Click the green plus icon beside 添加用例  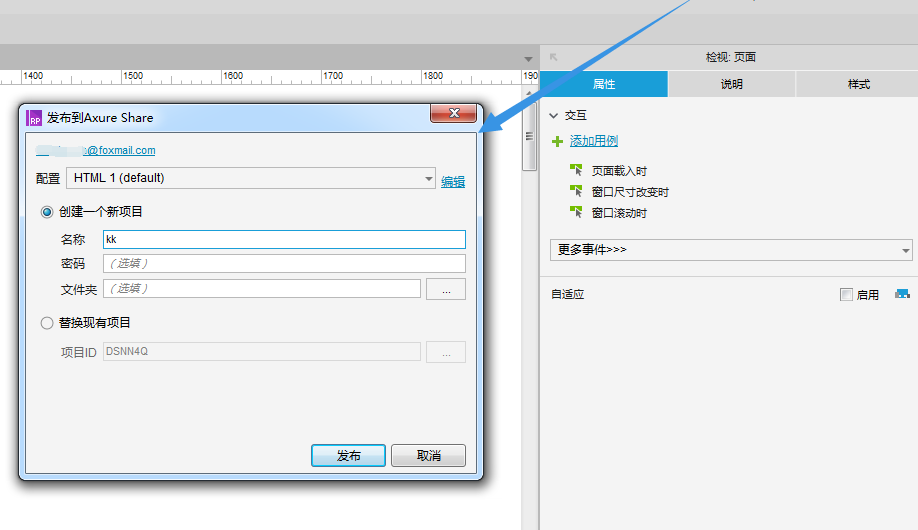click(557, 141)
